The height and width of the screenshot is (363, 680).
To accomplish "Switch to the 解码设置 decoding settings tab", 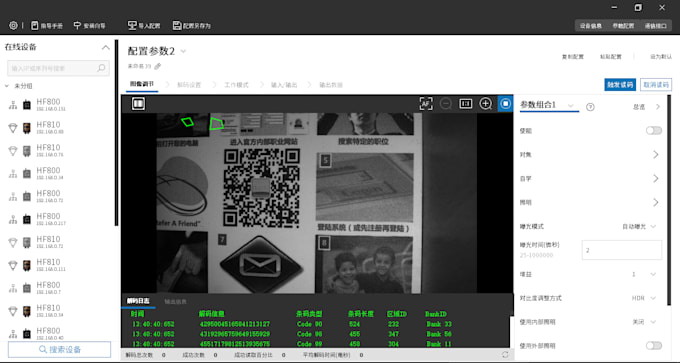I will coord(189,85).
